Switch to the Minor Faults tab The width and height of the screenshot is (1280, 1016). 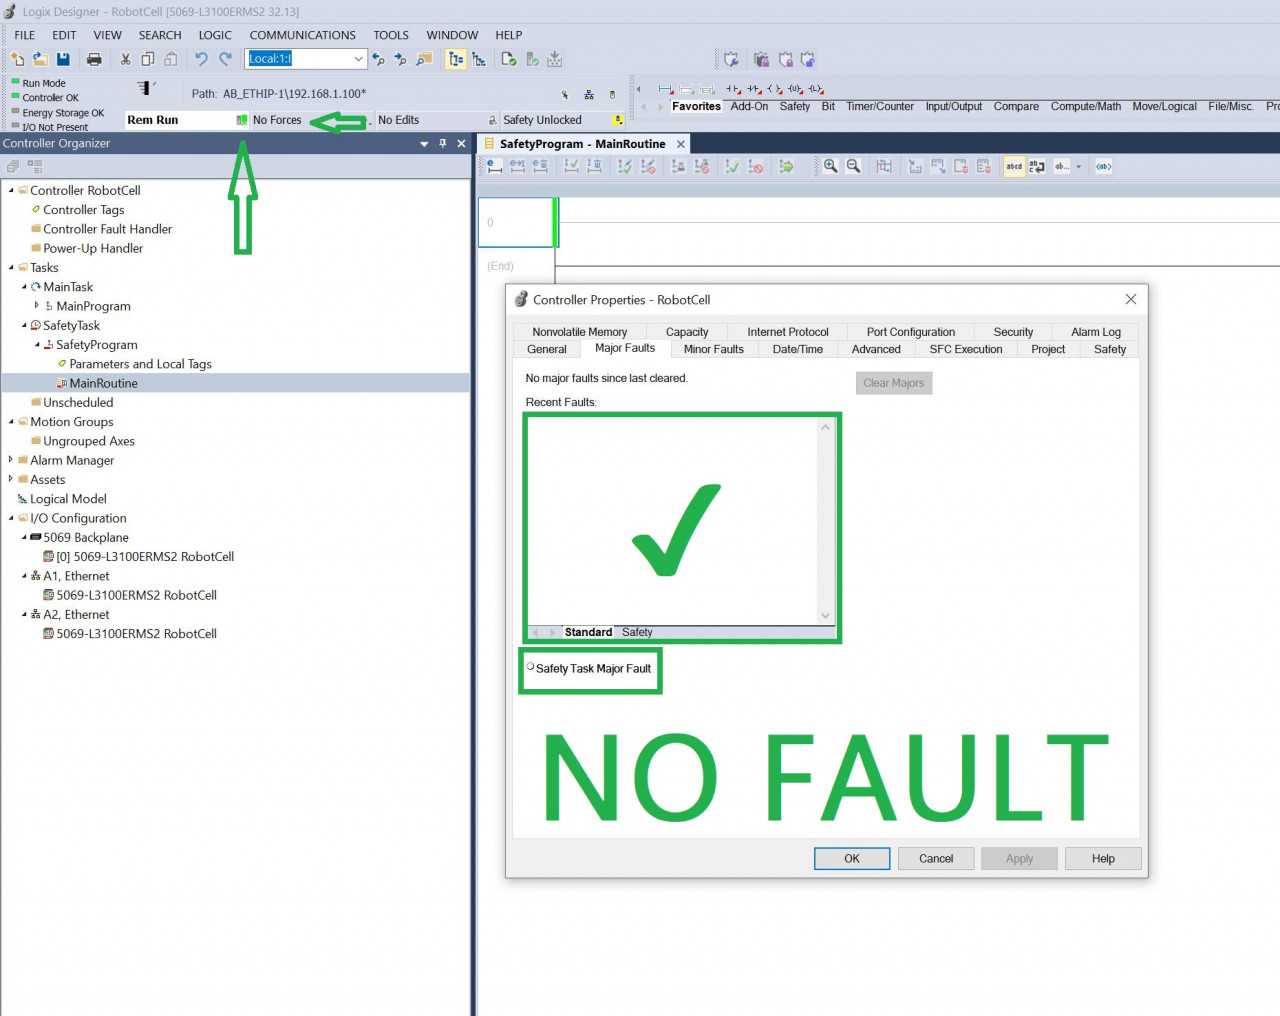(714, 349)
